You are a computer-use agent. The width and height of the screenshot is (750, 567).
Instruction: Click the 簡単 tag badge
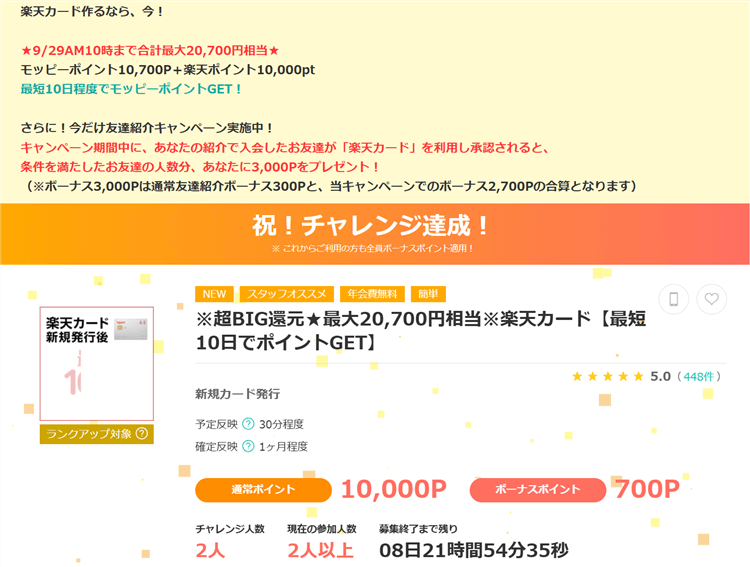pos(428,294)
